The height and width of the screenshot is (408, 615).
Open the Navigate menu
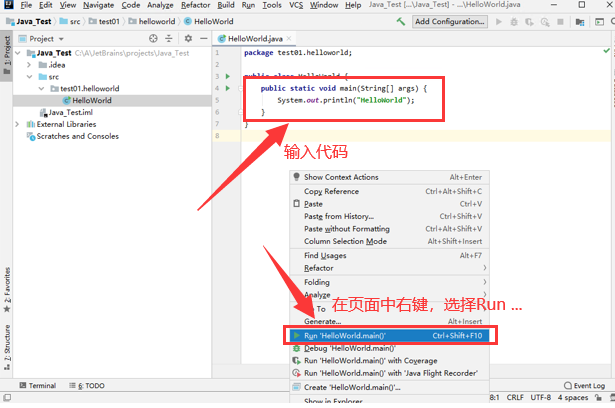[98, 5]
